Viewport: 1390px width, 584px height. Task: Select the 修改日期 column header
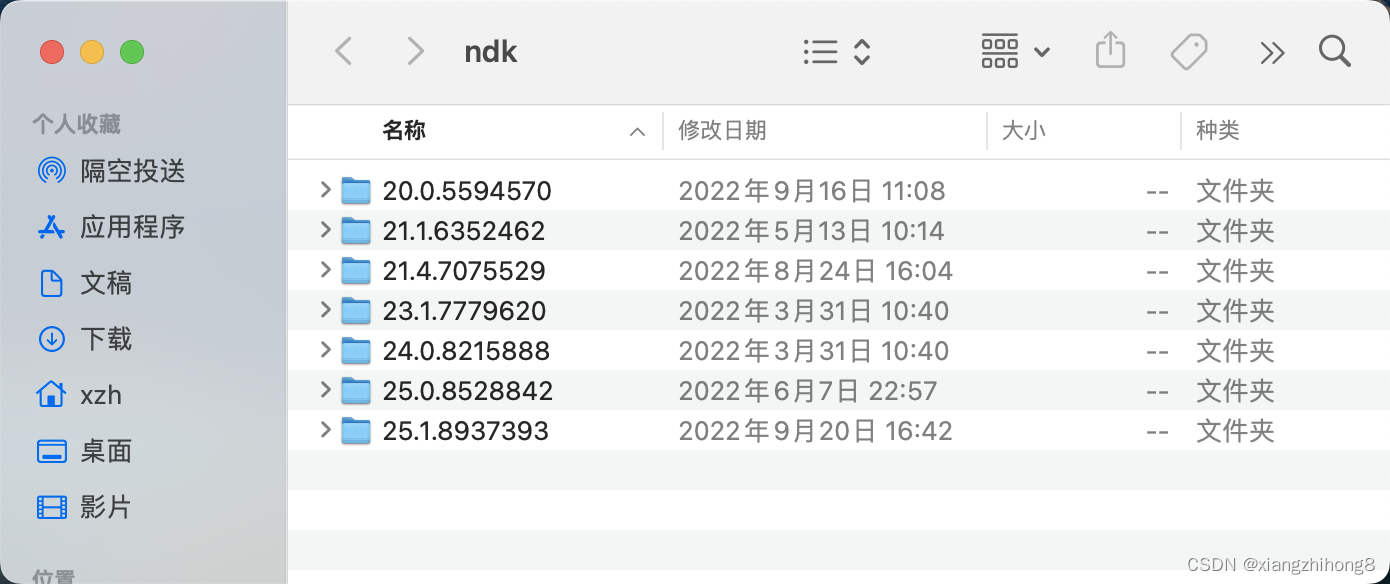(722, 131)
